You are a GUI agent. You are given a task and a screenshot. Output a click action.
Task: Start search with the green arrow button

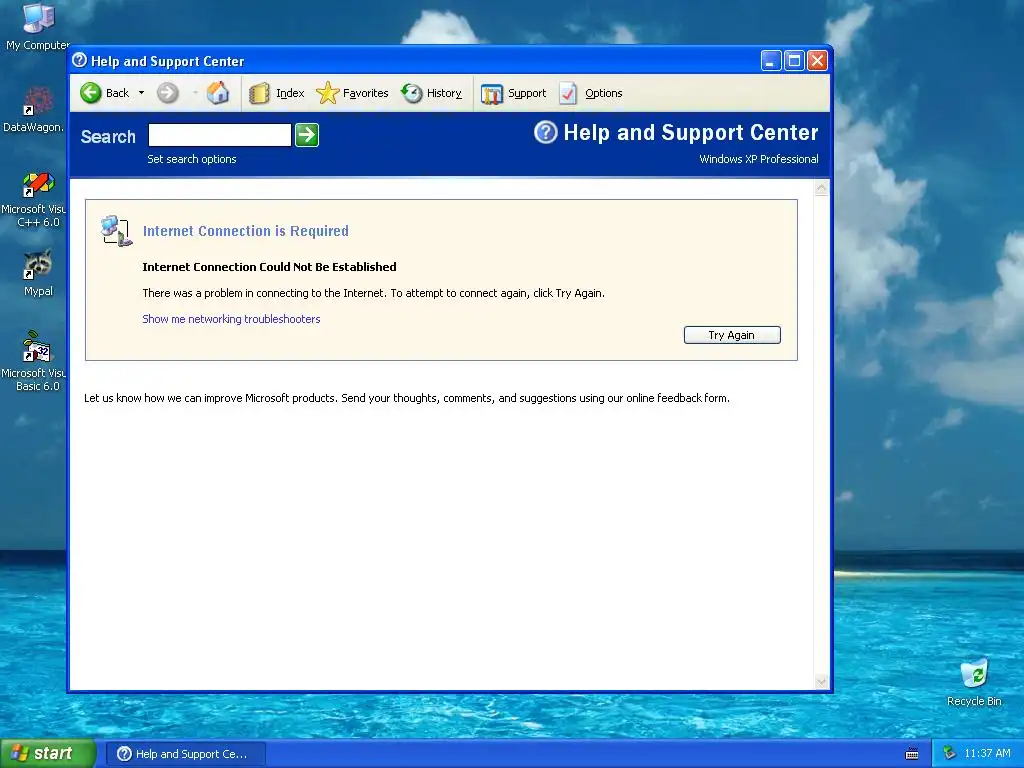click(307, 135)
